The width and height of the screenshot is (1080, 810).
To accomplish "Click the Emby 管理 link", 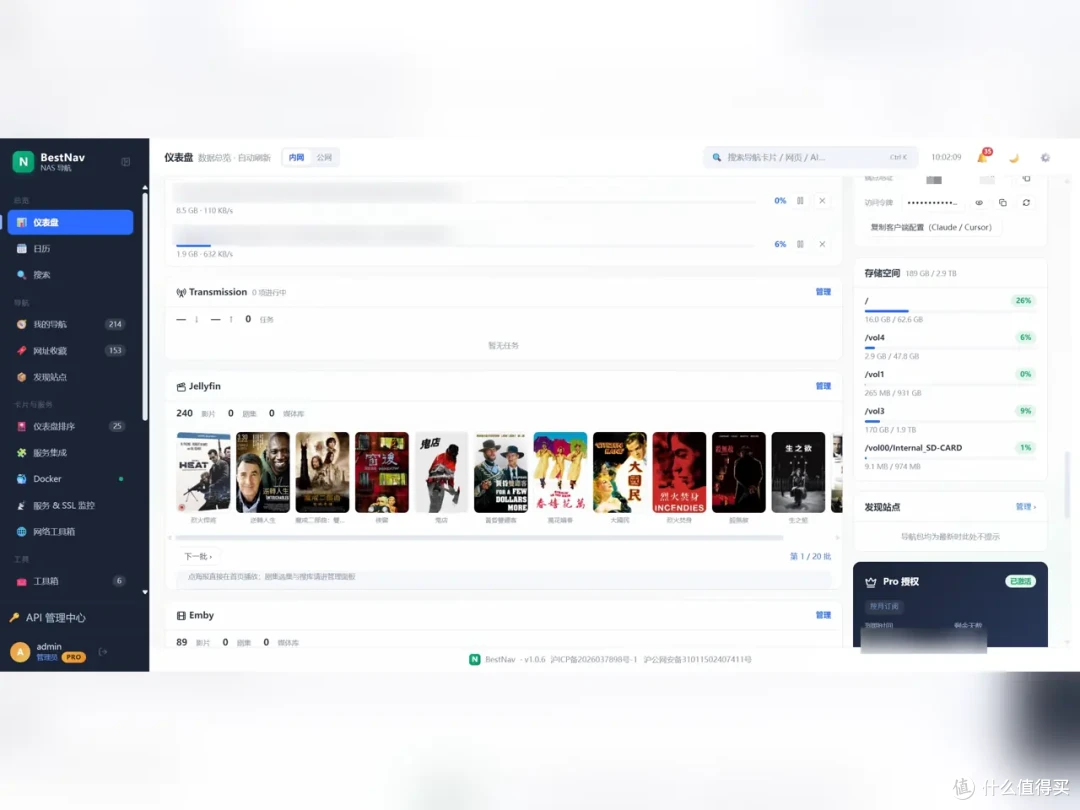I will pos(823,615).
